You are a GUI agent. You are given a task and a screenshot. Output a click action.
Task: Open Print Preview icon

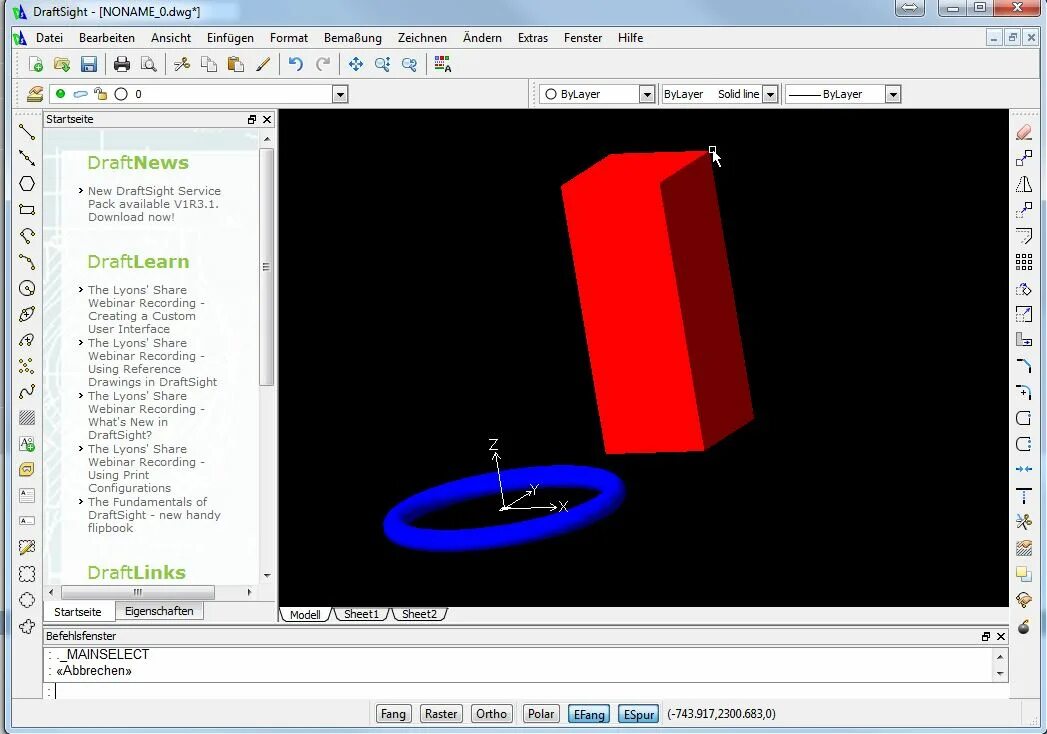click(148, 64)
